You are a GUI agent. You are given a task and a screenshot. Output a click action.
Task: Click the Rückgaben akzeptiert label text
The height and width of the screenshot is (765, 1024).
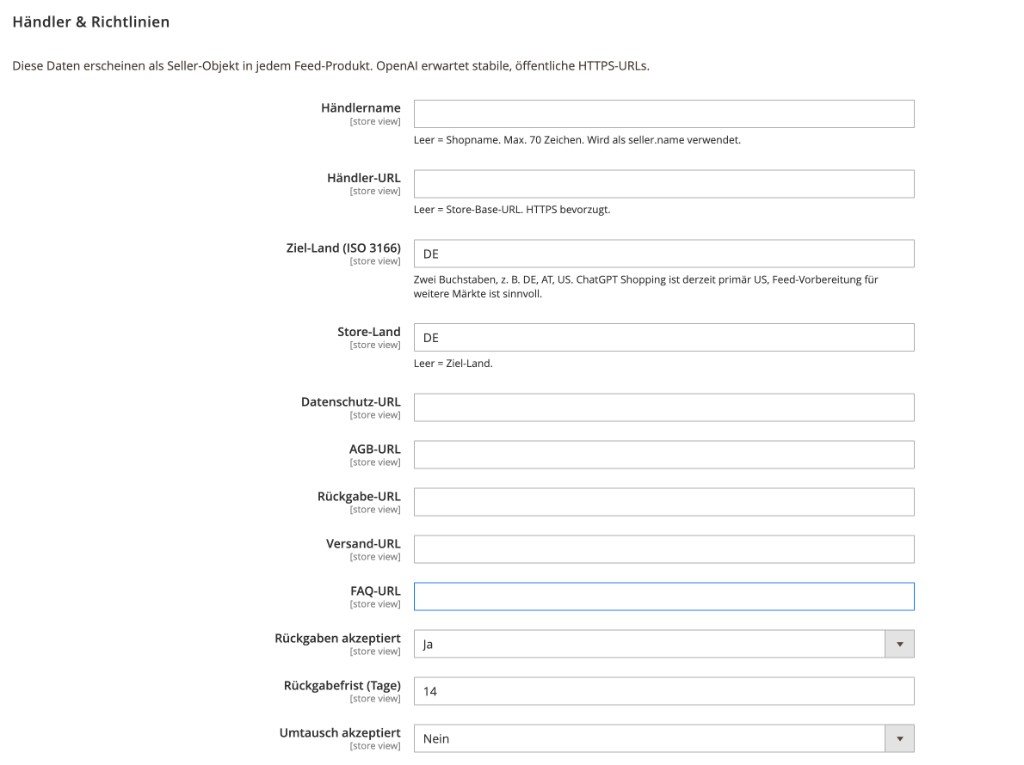click(338, 638)
